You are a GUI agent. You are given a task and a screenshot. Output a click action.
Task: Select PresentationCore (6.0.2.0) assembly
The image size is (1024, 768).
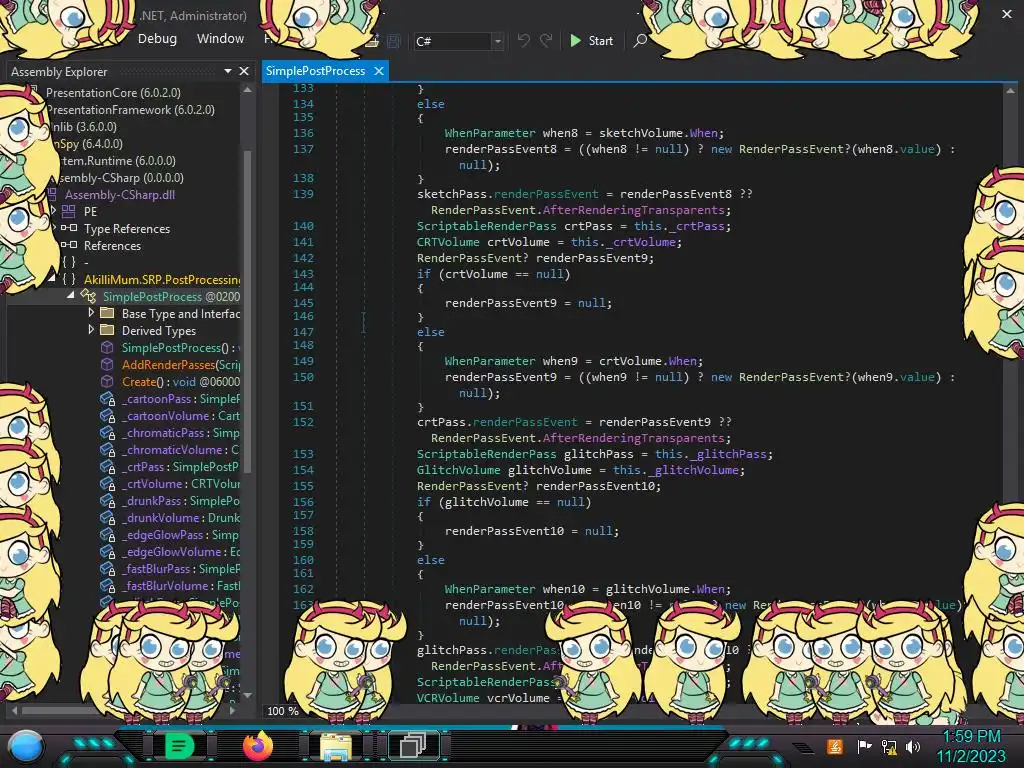point(113,93)
